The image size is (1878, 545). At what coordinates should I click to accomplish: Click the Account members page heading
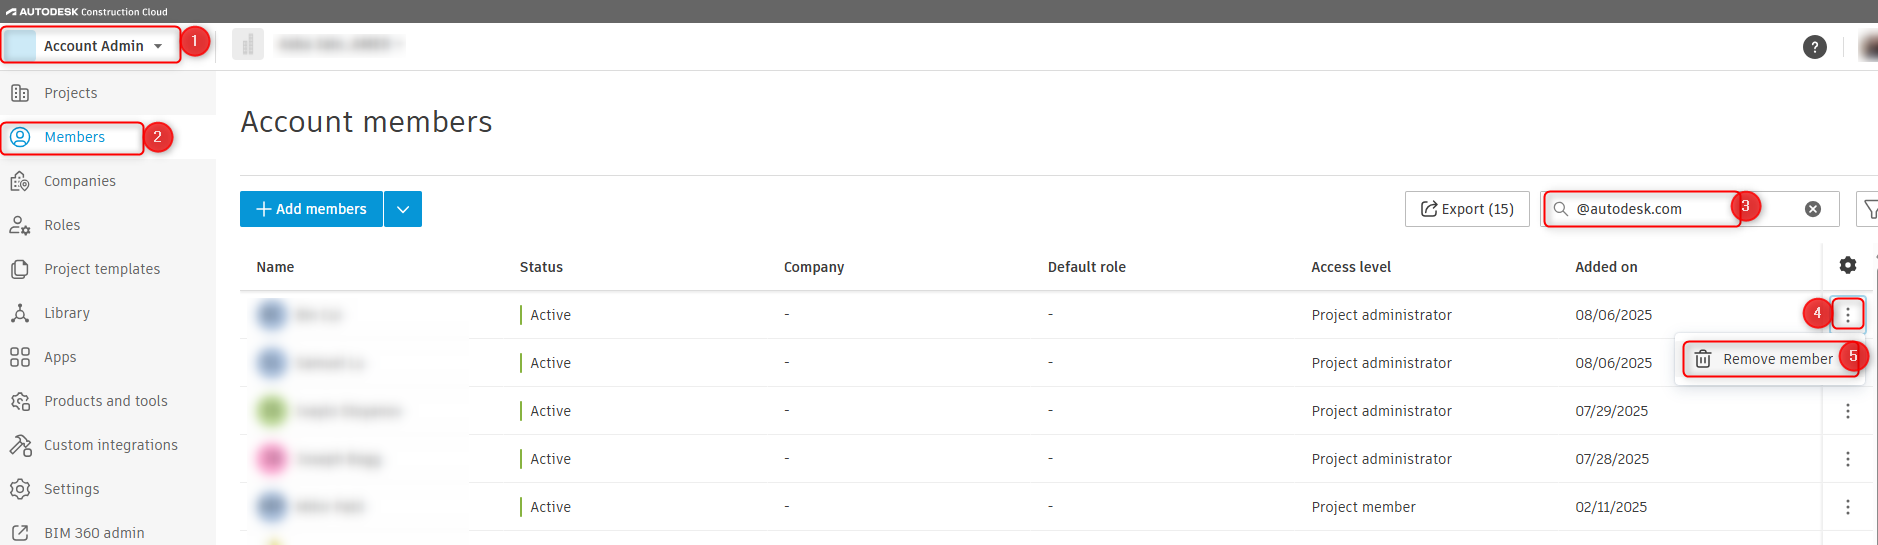coord(366,122)
